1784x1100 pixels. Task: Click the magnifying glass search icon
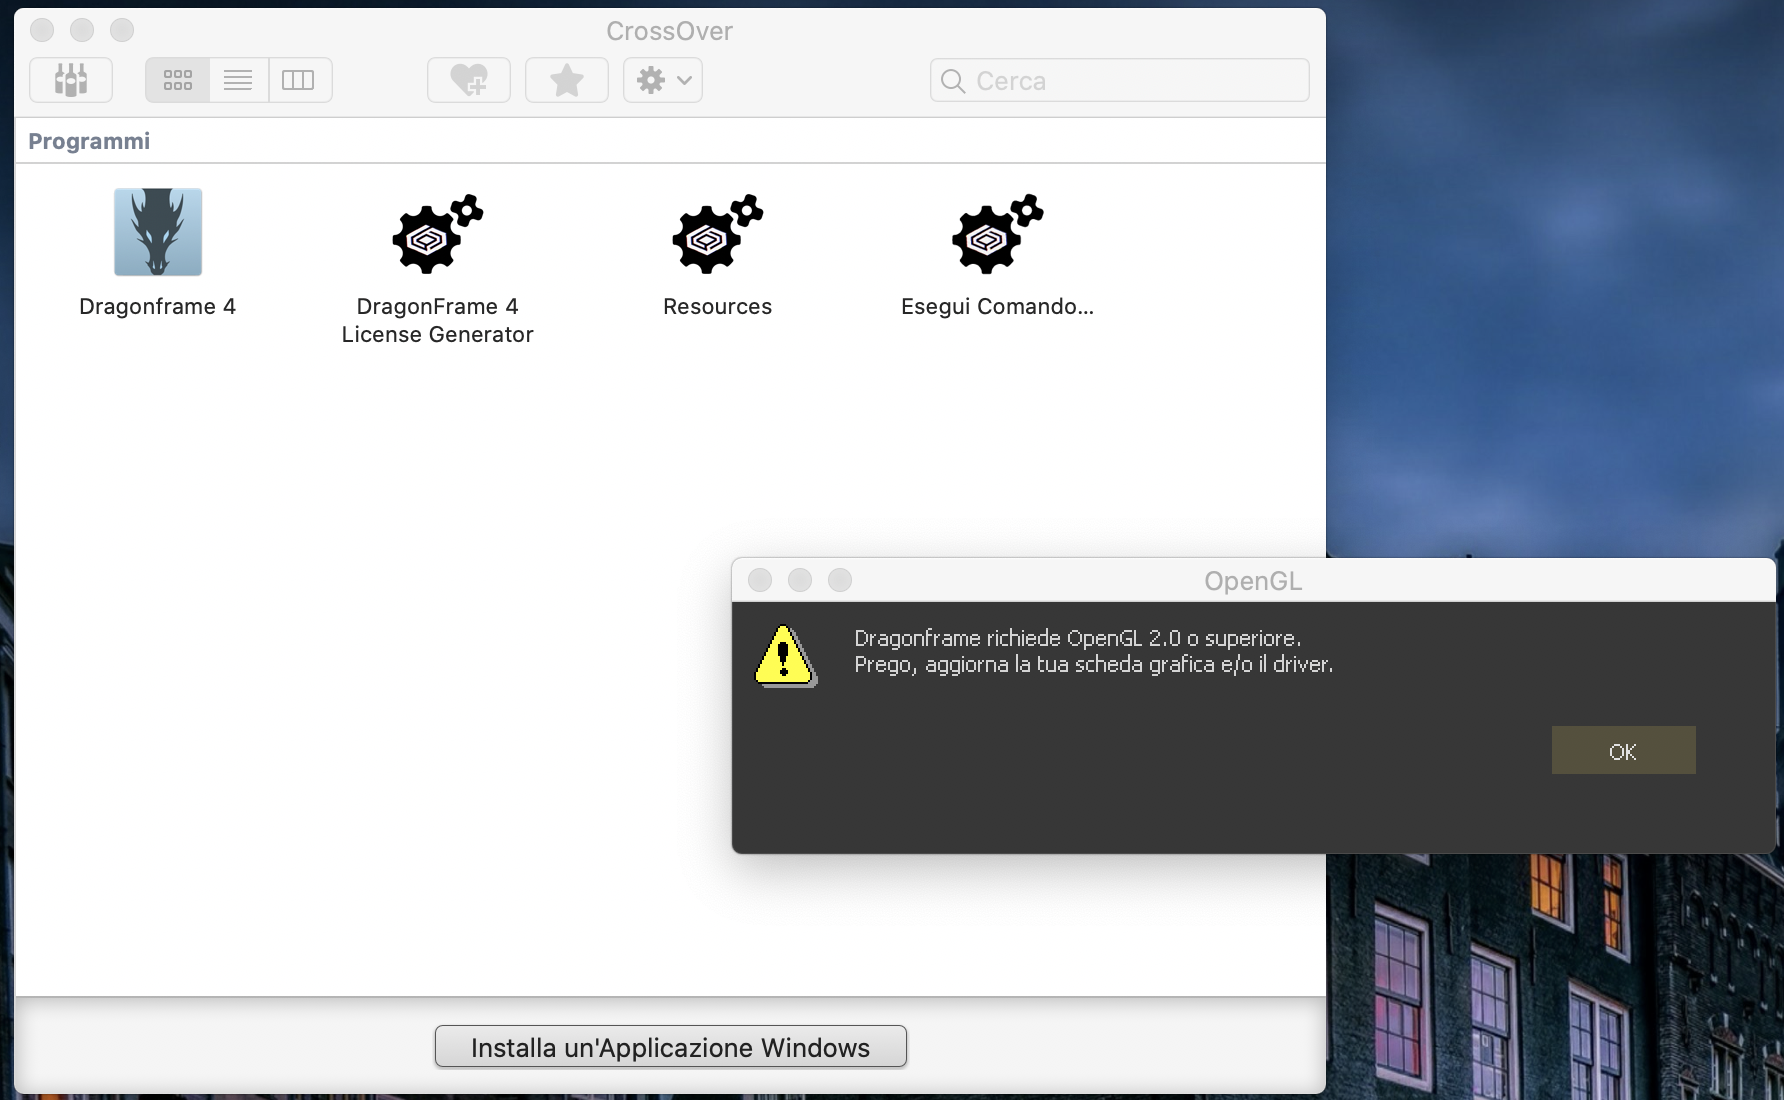pos(953,81)
